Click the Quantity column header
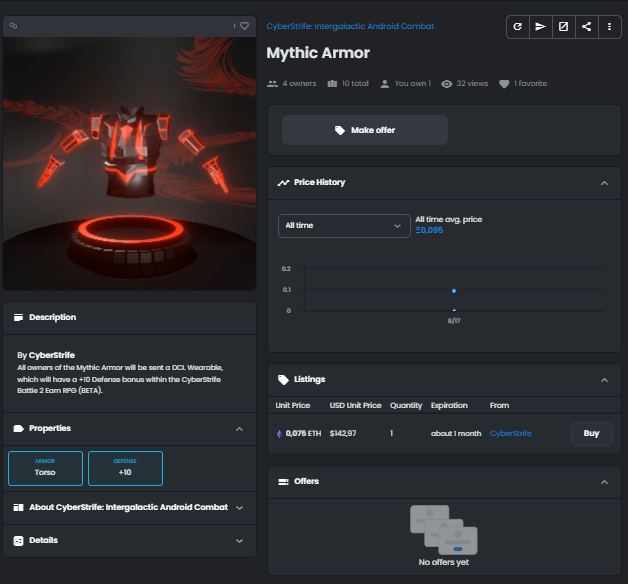The width and height of the screenshot is (628, 584). [406, 405]
